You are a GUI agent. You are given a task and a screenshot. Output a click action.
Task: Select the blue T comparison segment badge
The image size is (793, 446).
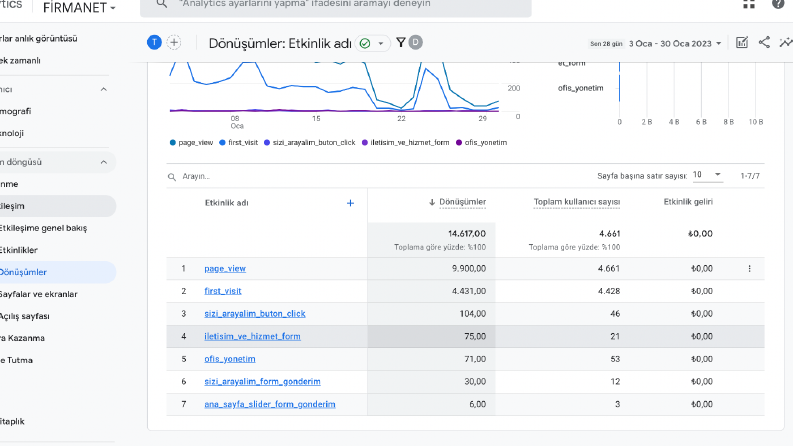click(x=154, y=42)
